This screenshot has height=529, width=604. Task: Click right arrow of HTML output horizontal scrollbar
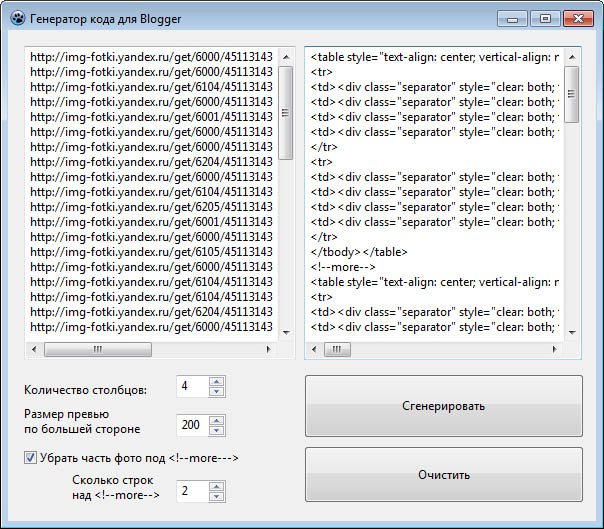pyautogui.click(x=555, y=349)
